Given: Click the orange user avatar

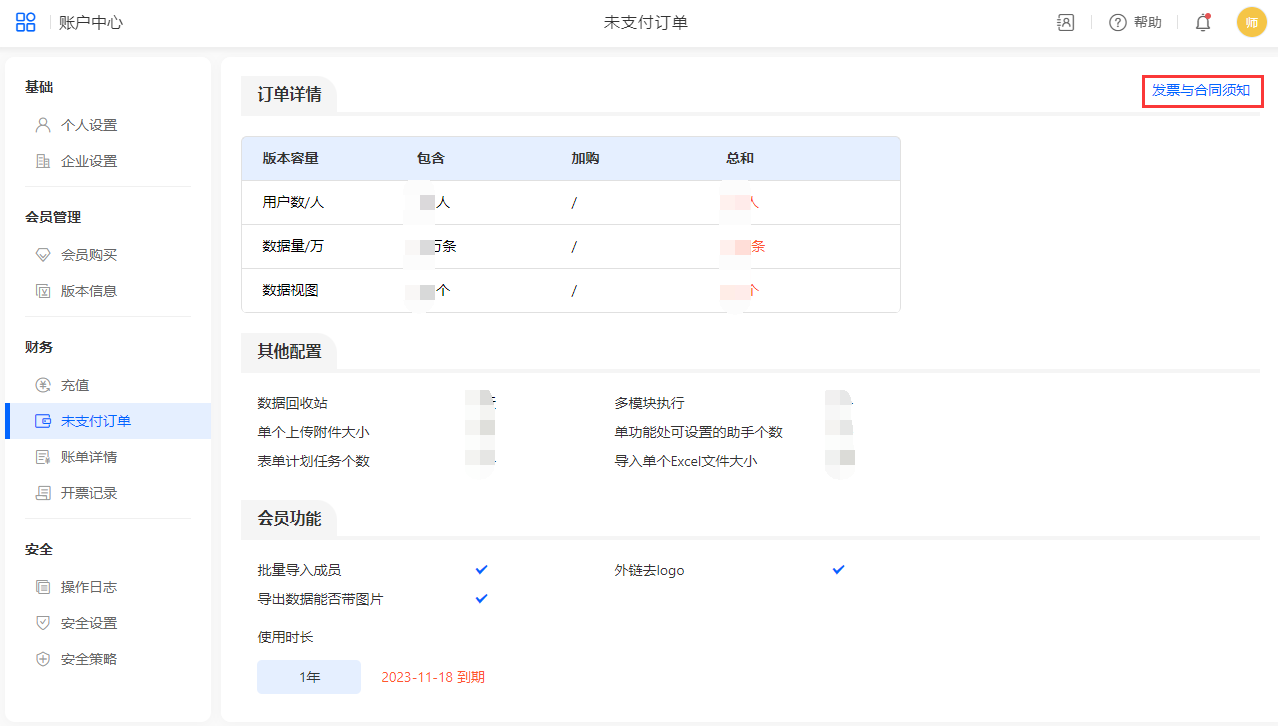Looking at the screenshot, I should [x=1251, y=22].
